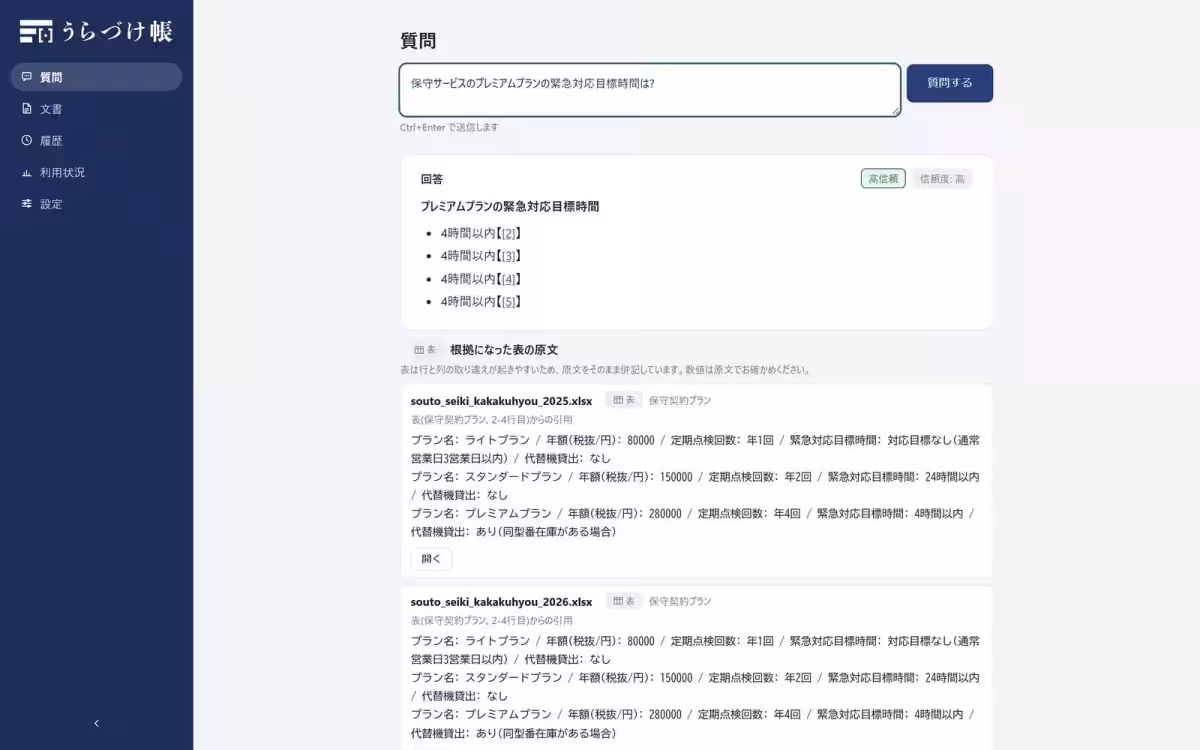The height and width of the screenshot is (750, 1200).
Task: Click the 質問する button
Action: click(x=949, y=83)
